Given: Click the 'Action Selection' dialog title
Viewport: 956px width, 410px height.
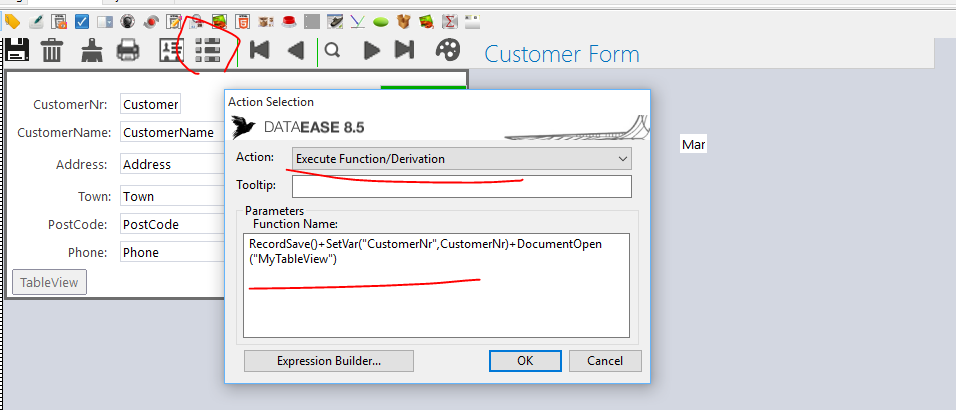Looking at the screenshot, I should coord(271,102).
